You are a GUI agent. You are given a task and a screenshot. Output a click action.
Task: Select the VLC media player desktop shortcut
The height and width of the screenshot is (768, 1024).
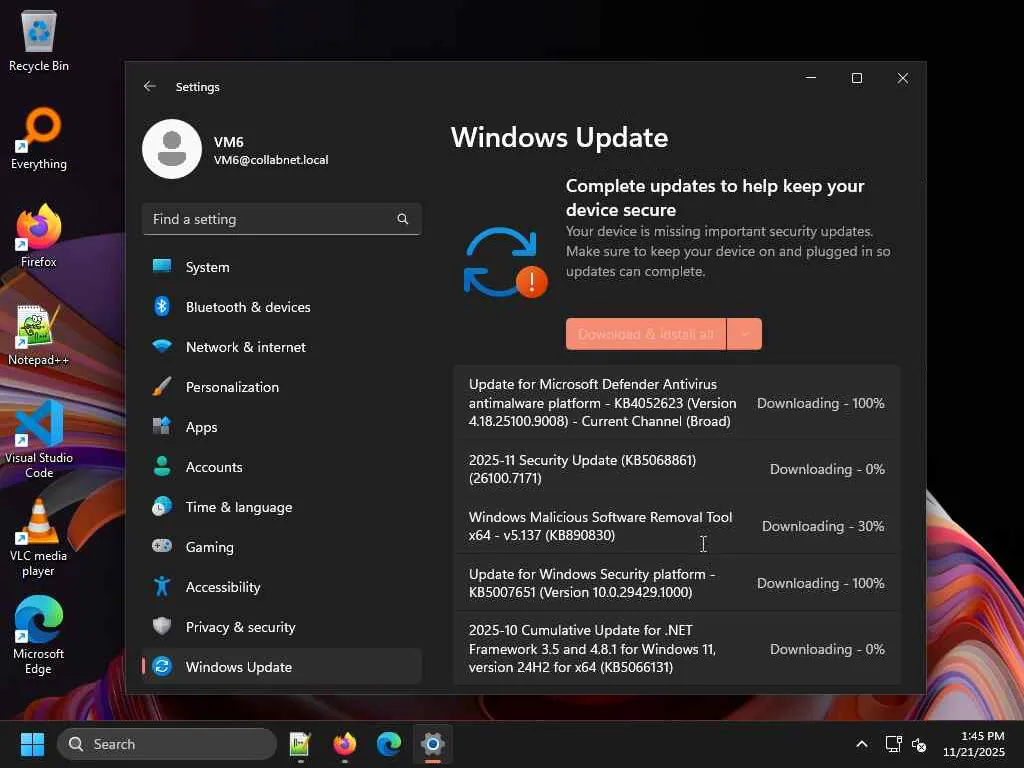pos(39,537)
